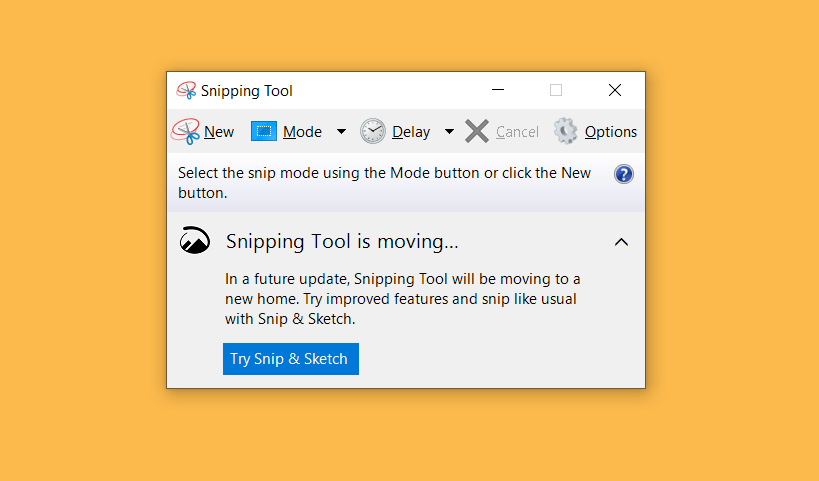Click the gray X Cancel icon
The height and width of the screenshot is (481, 819).
coord(476,131)
